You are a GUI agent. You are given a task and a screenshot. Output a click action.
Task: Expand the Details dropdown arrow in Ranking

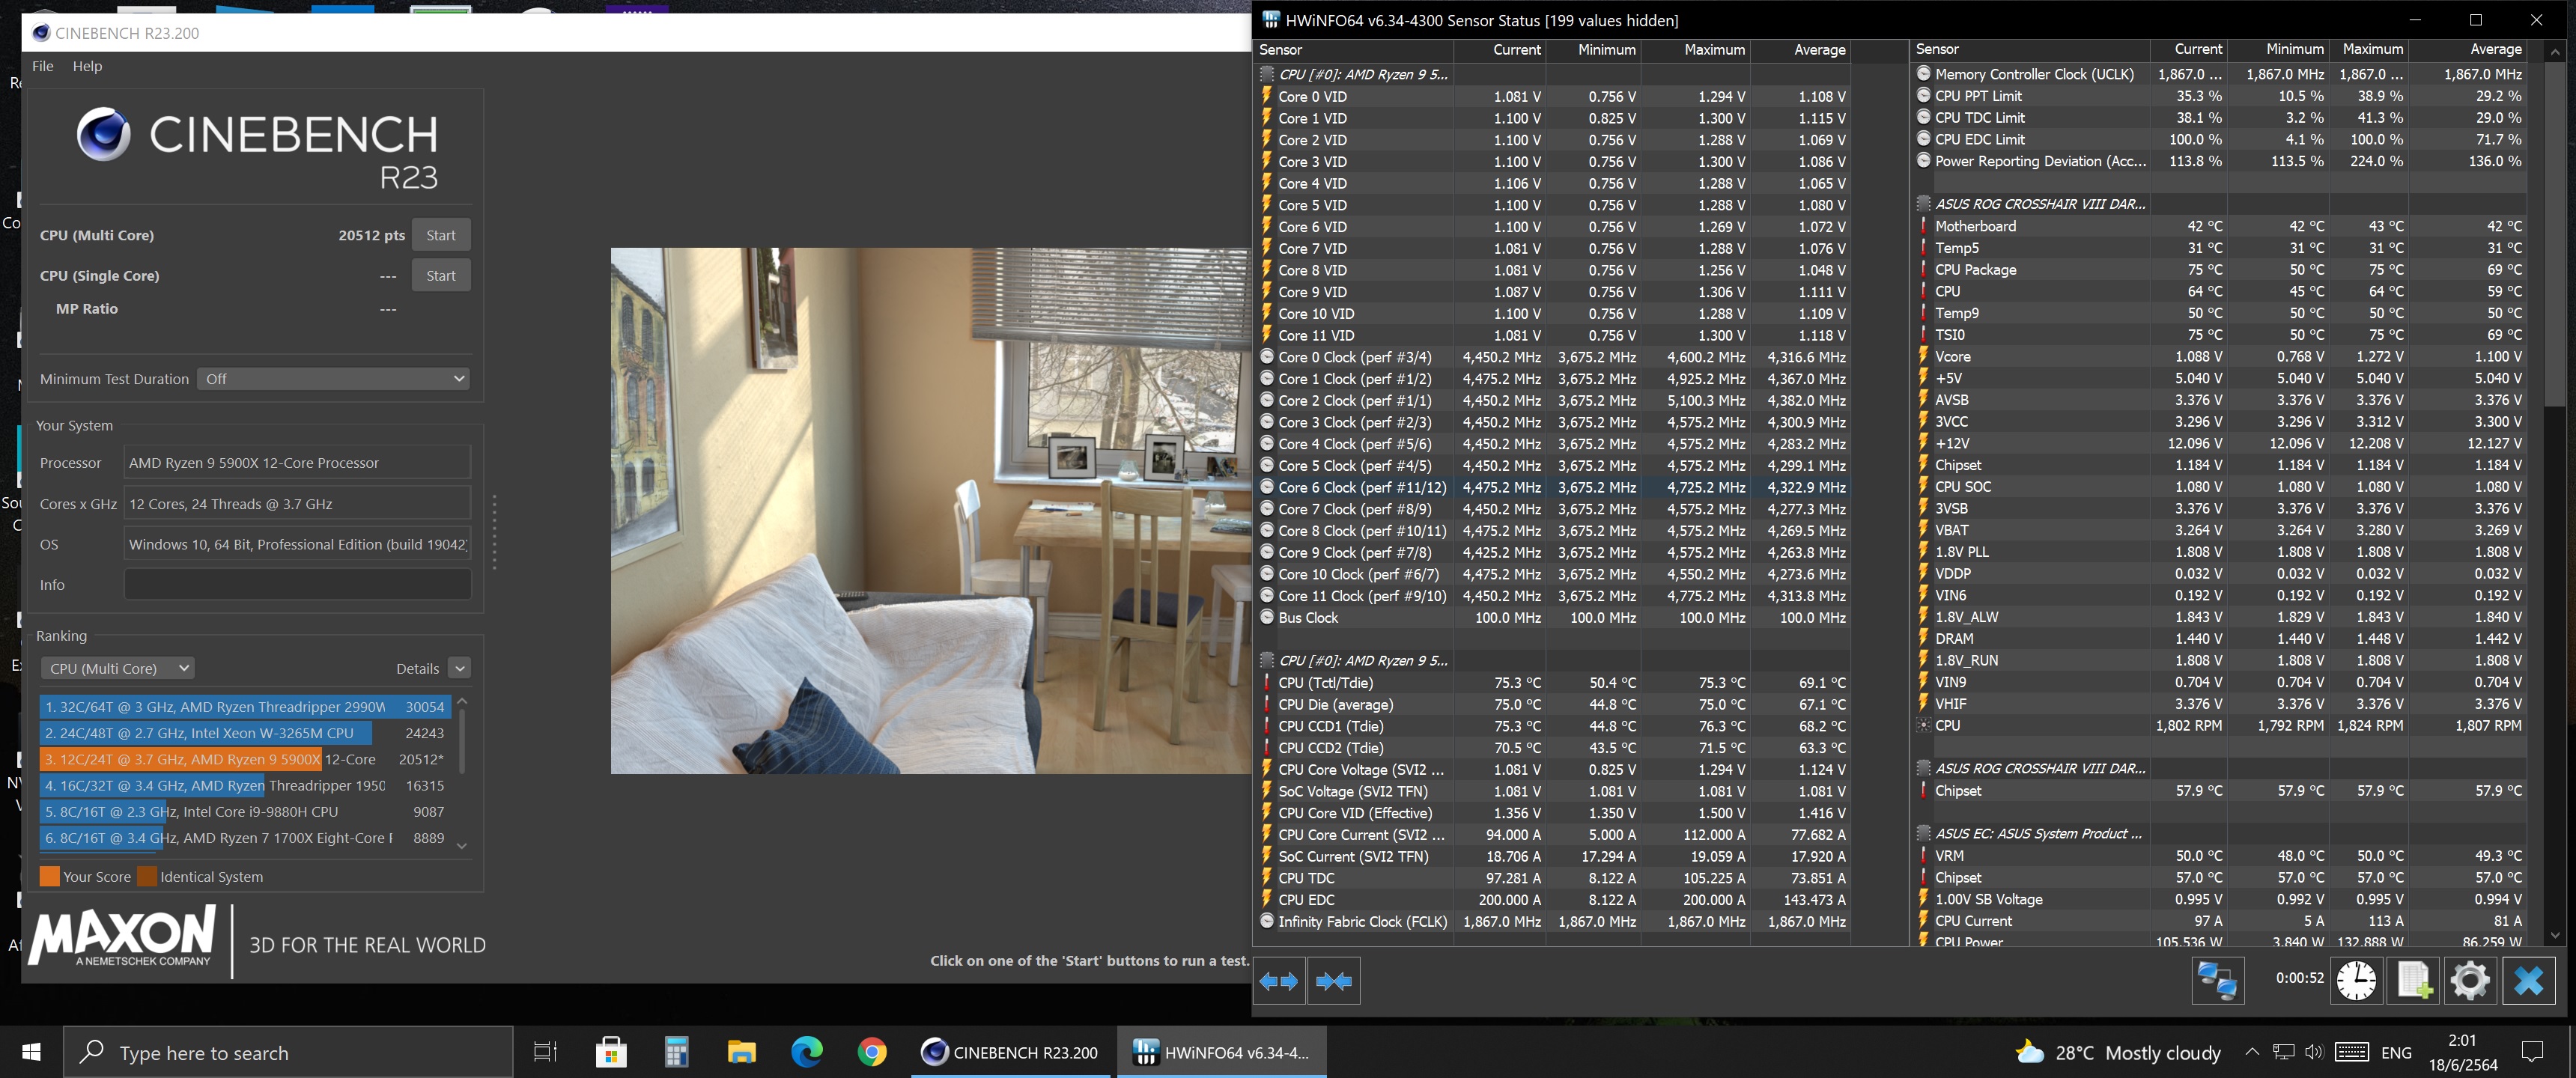pyautogui.click(x=460, y=668)
